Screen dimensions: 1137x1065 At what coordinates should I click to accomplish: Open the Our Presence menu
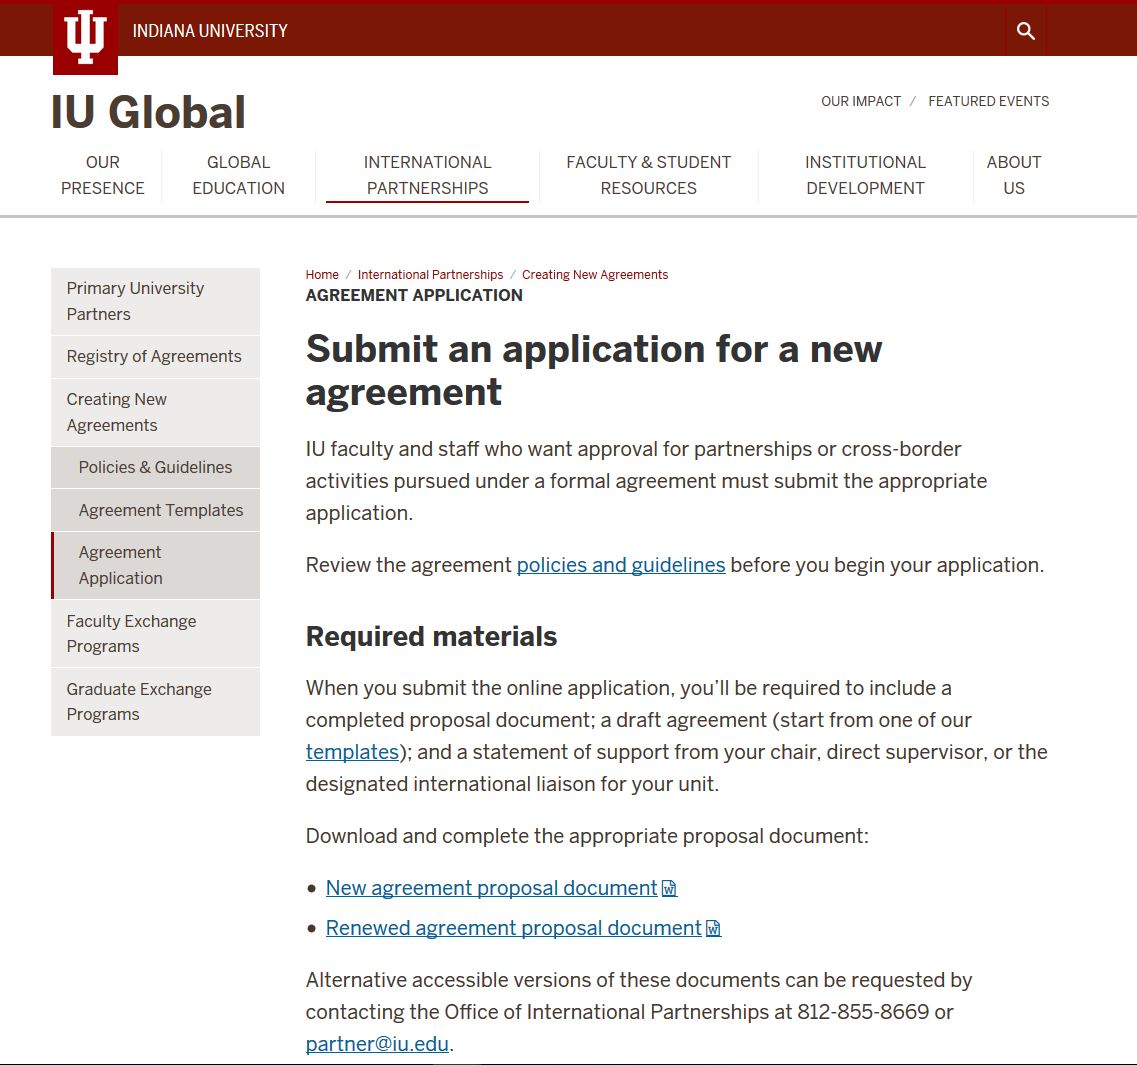(103, 175)
